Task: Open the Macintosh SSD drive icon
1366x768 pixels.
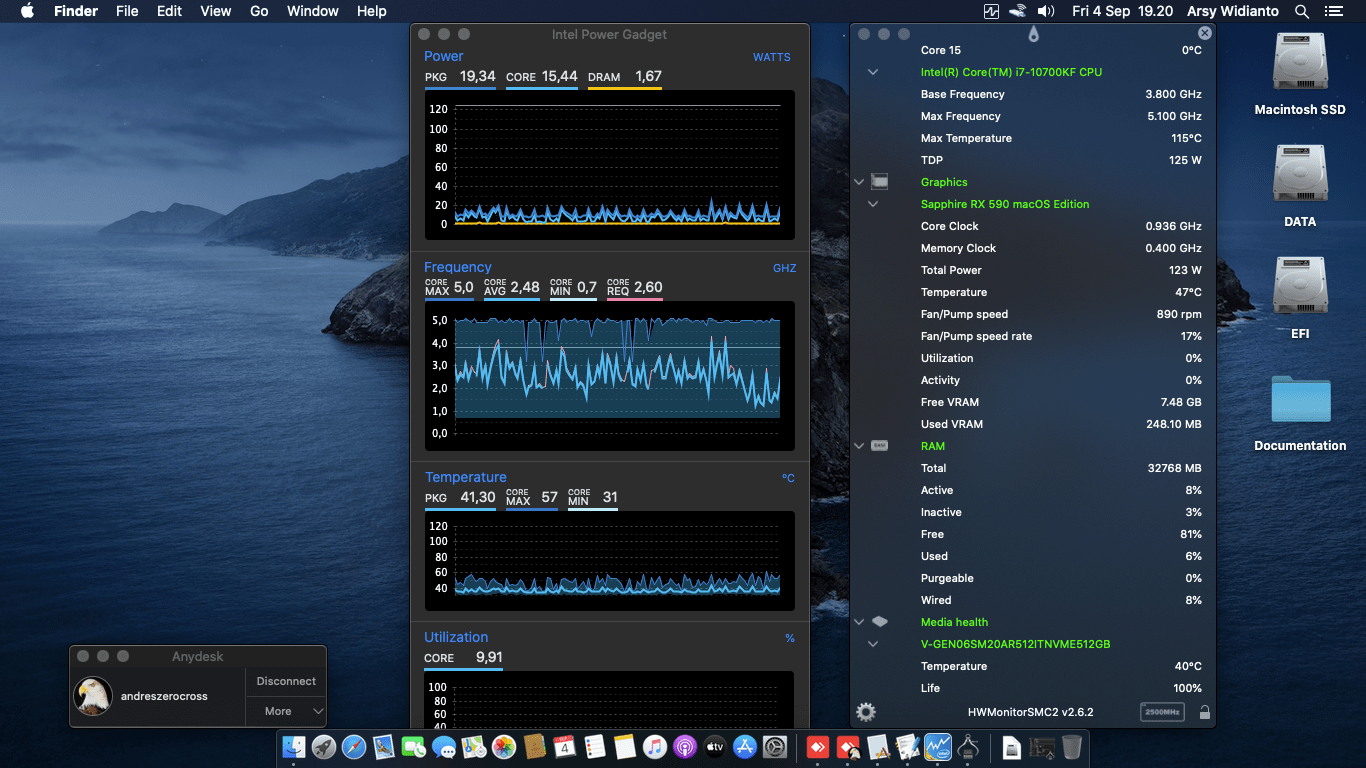Action: 1299,64
